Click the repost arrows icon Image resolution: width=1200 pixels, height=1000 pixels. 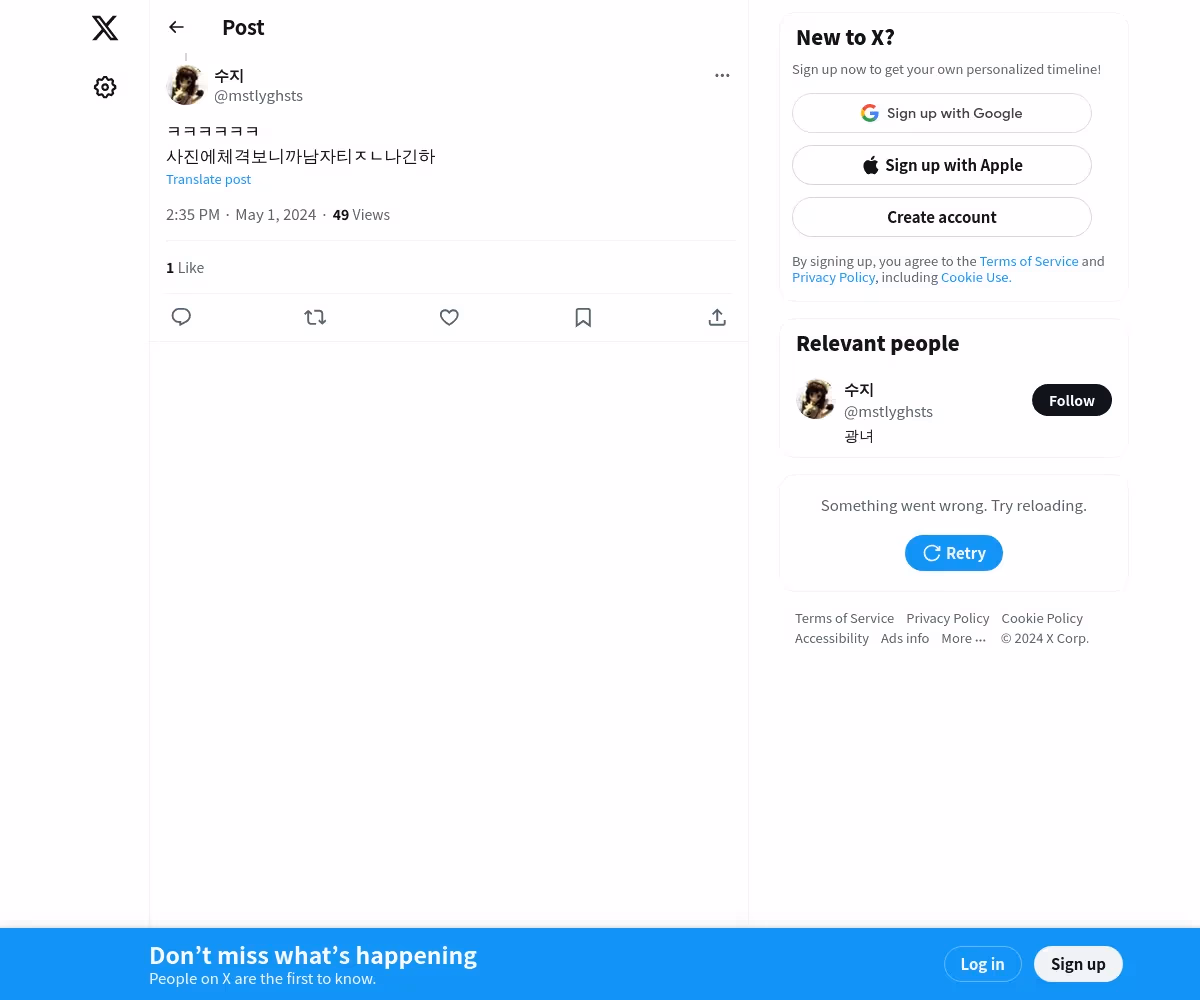pyautogui.click(x=315, y=317)
